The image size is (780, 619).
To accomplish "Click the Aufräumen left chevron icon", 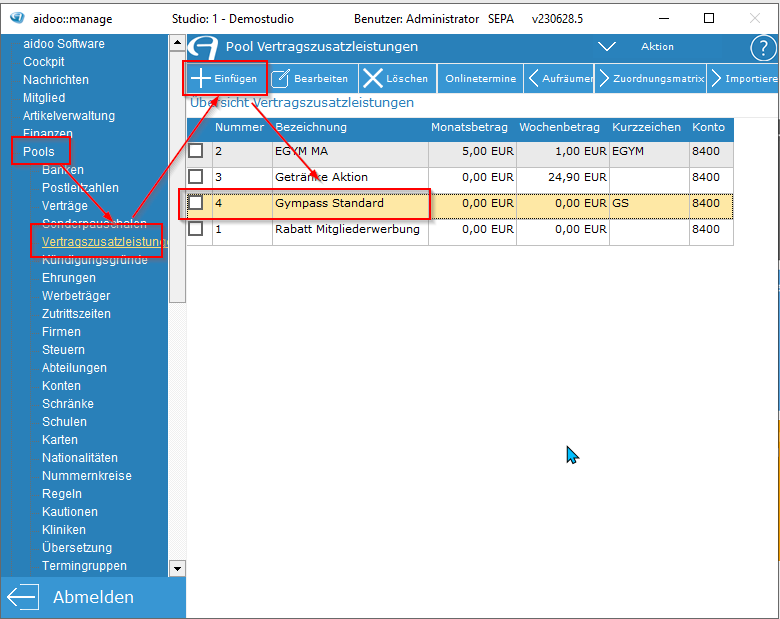I will click(533, 78).
